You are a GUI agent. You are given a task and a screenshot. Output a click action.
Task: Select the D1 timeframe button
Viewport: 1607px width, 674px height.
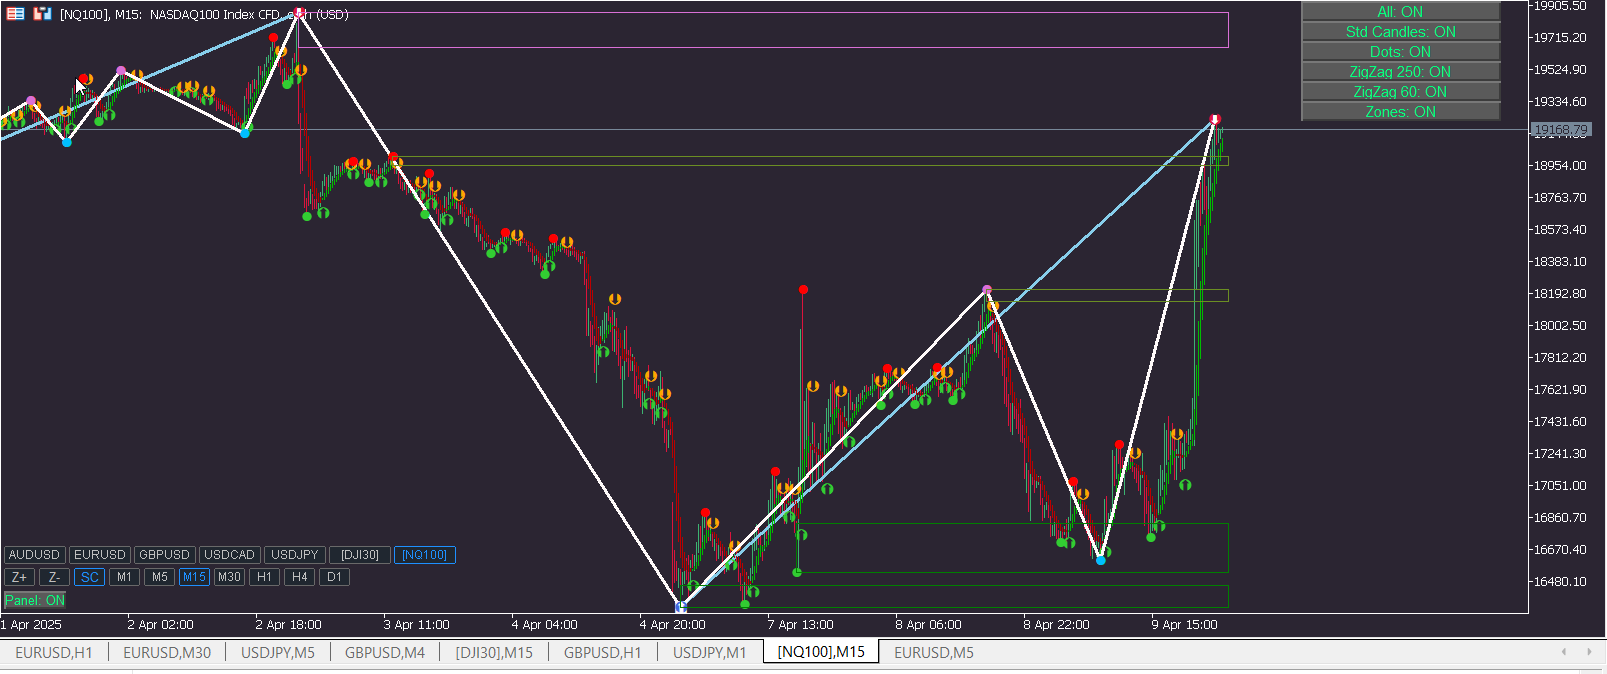pyautogui.click(x=334, y=577)
